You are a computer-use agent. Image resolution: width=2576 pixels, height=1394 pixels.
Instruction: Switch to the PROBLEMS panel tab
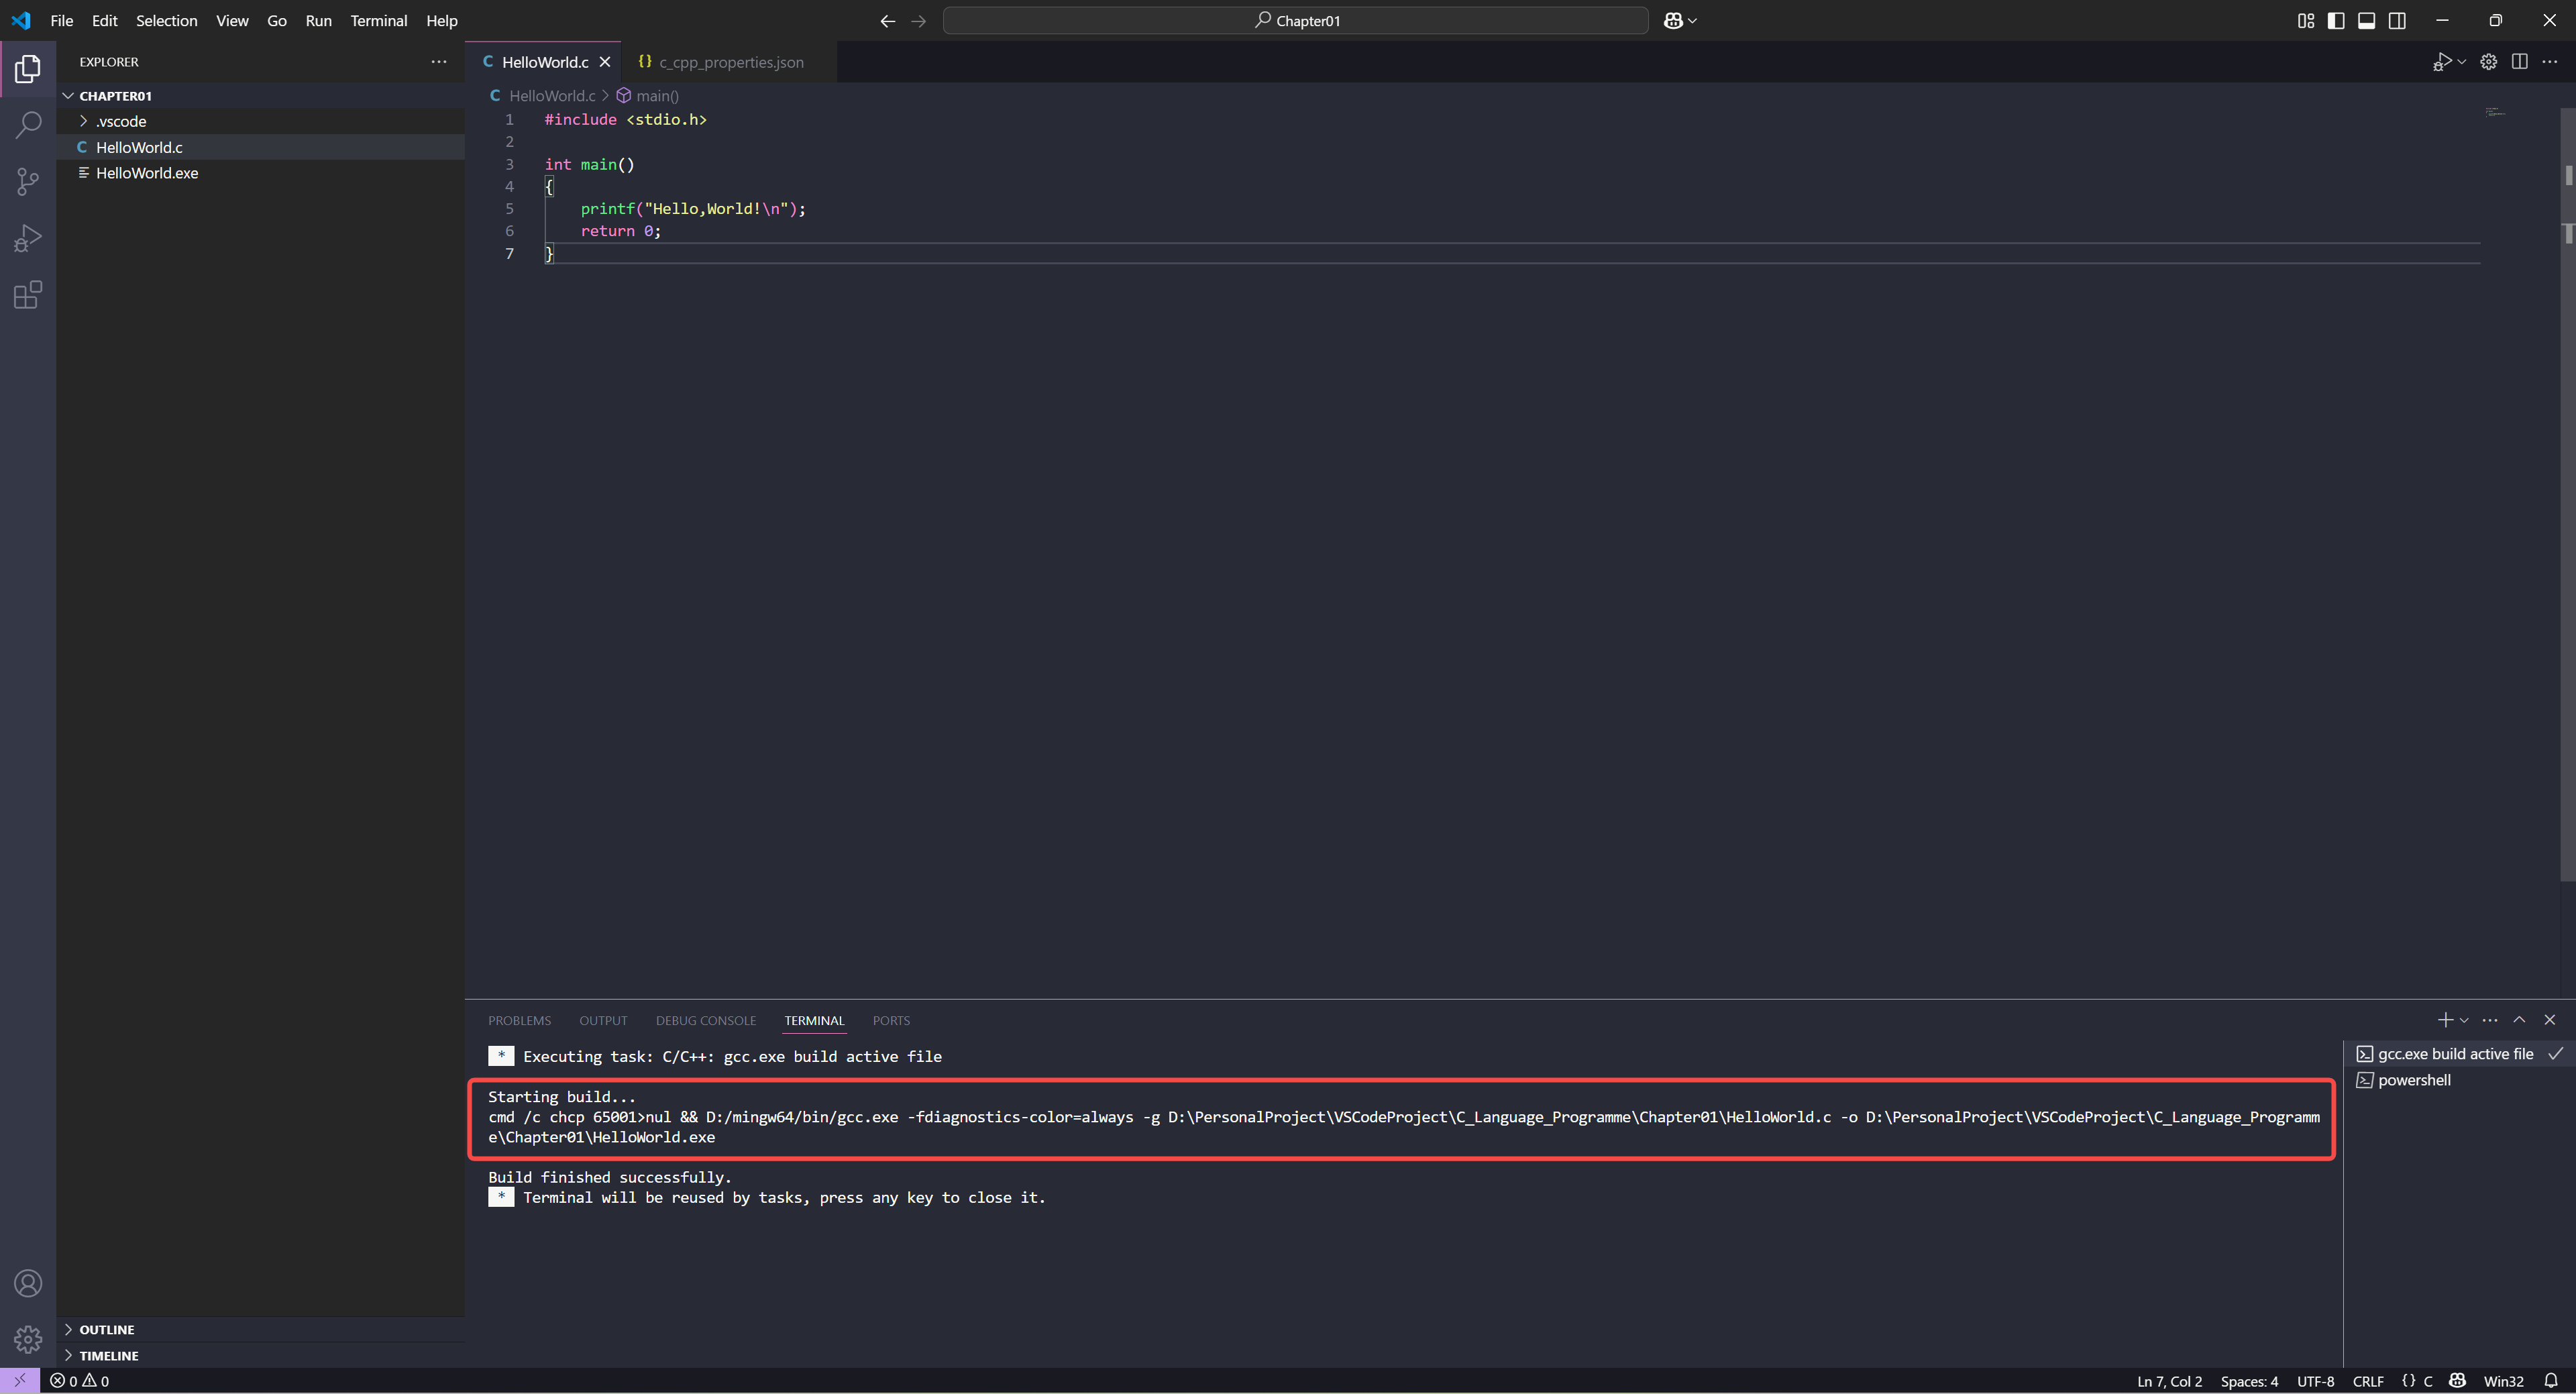coord(519,1020)
